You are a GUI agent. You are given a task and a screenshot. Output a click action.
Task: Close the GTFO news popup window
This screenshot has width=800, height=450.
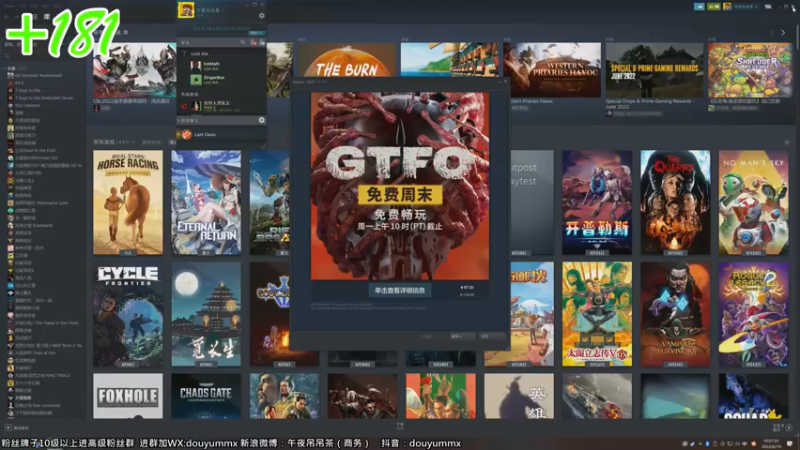click(x=506, y=81)
